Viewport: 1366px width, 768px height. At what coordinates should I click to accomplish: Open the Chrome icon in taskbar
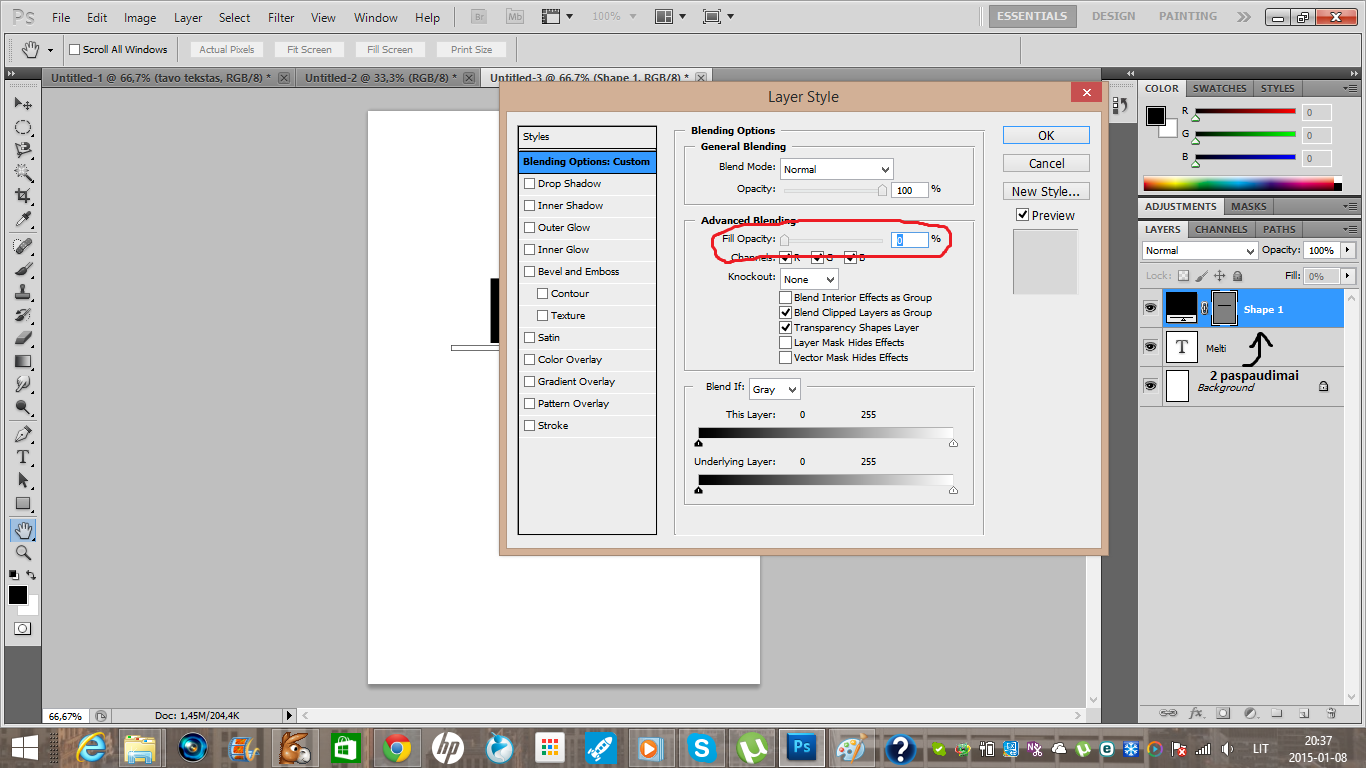click(x=397, y=747)
